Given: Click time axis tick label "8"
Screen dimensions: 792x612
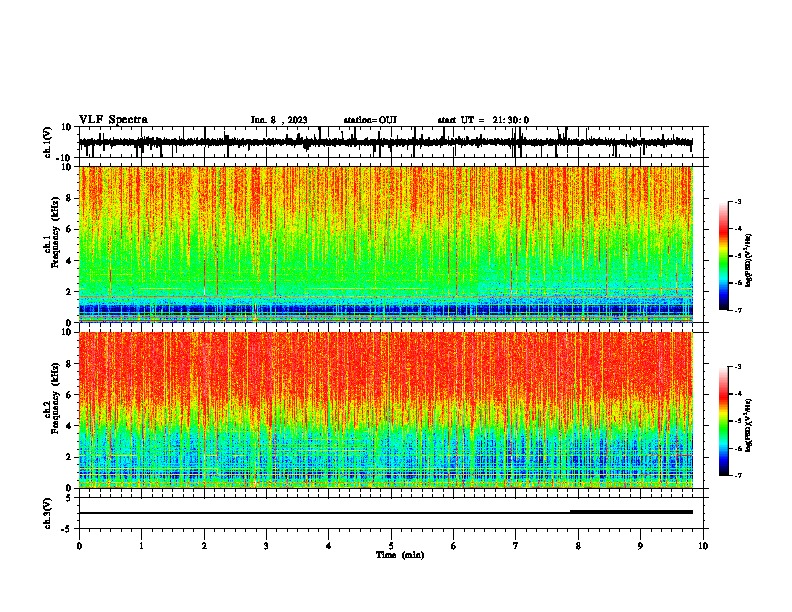Looking at the screenshot, I should pos(578,546).
